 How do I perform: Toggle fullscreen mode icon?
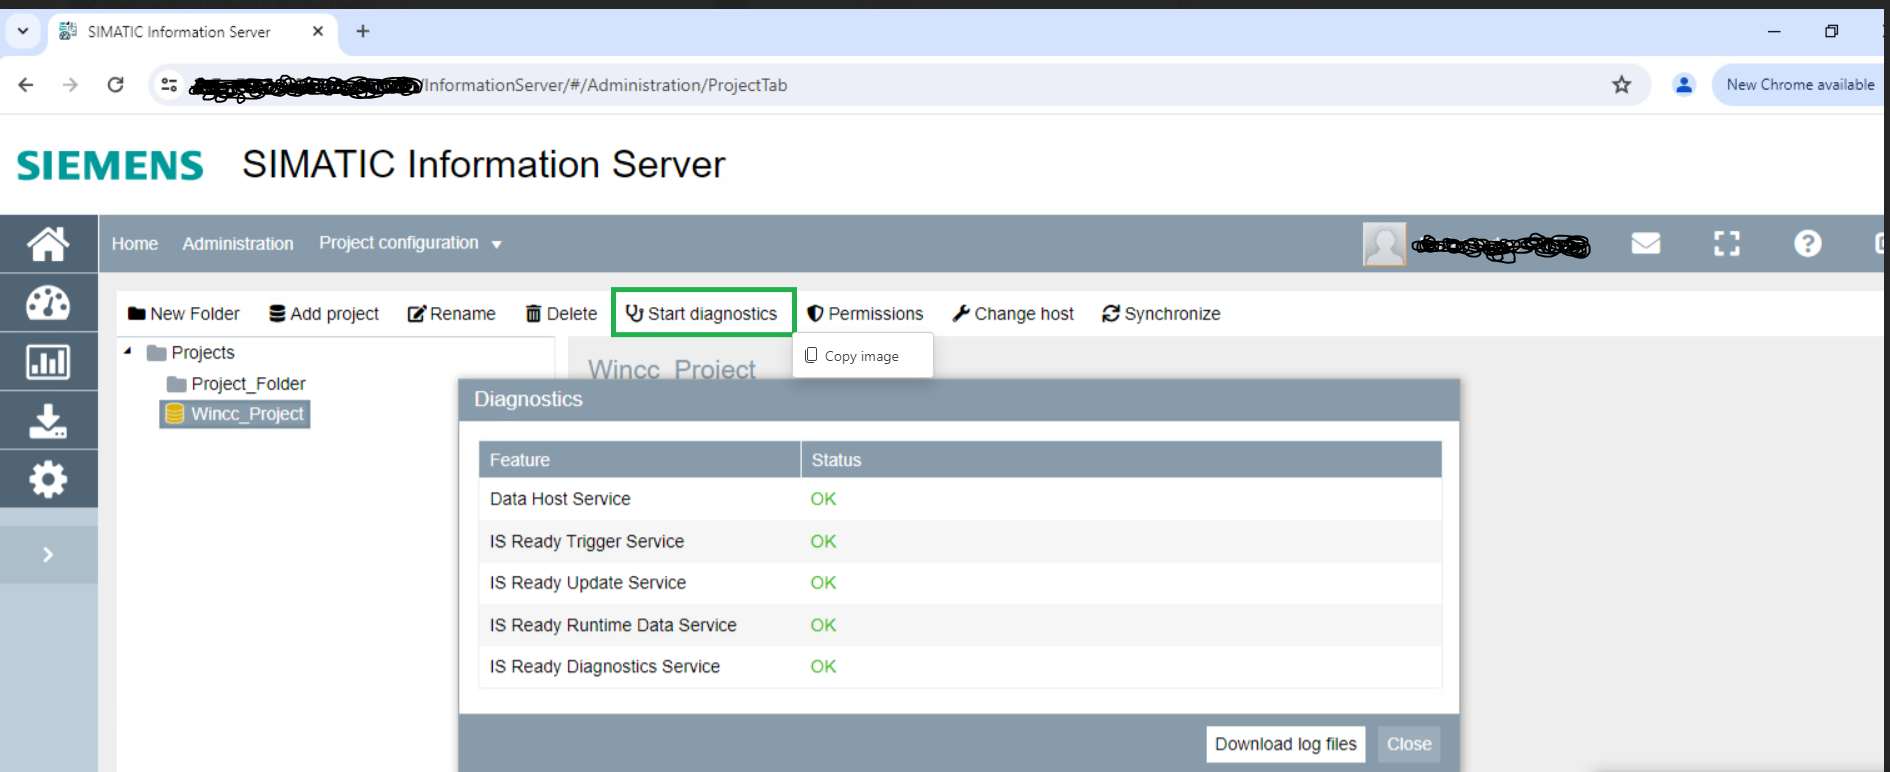pos(1726,243)
